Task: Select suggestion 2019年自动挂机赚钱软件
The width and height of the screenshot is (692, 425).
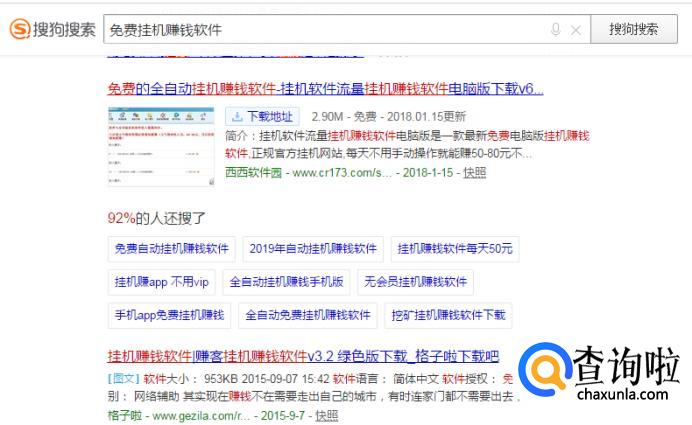Action: [x=313, y=249]
